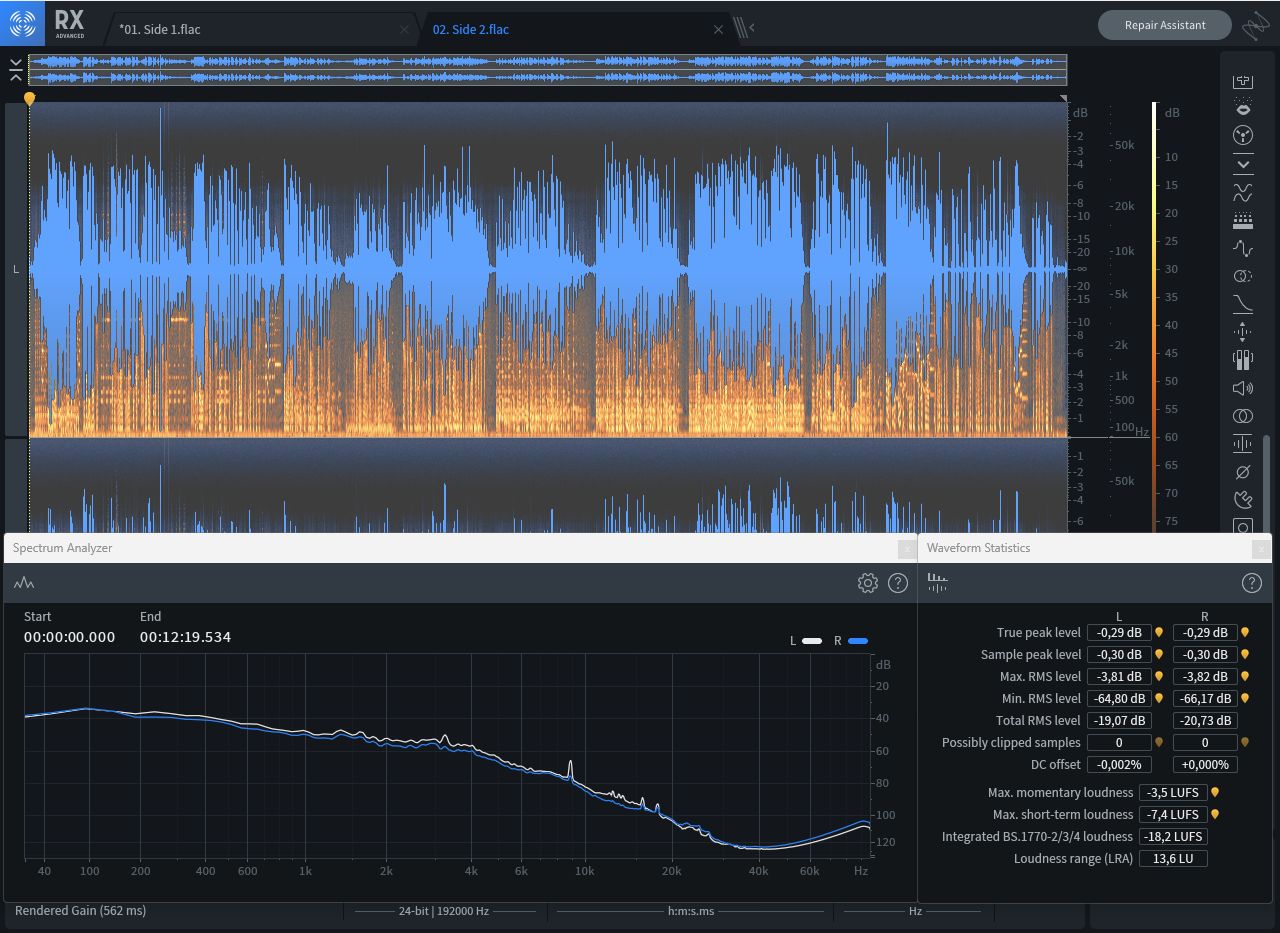Open Spectrum Analyzer settings gear
The image size is (1280, 933).
pos(867,583)
